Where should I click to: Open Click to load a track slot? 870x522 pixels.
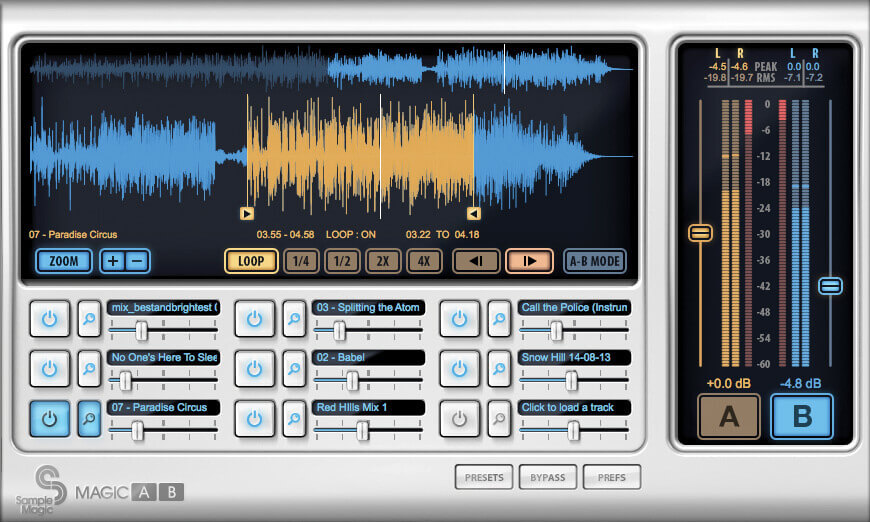[x=574, y=407]
